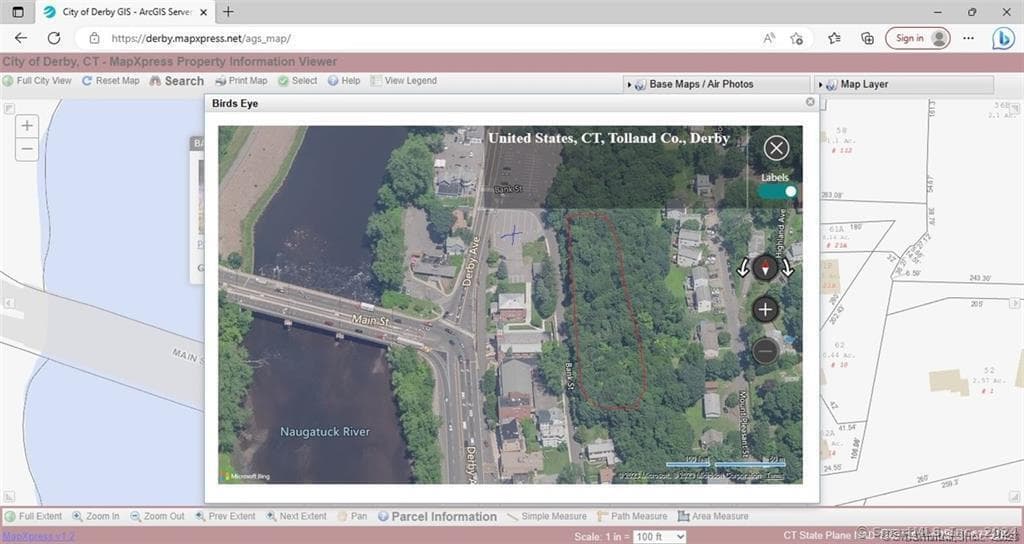The height and width of the screenshot is (544, 1024).
Task: Click the map zoom-out minus button
Action: pos(27,150)
